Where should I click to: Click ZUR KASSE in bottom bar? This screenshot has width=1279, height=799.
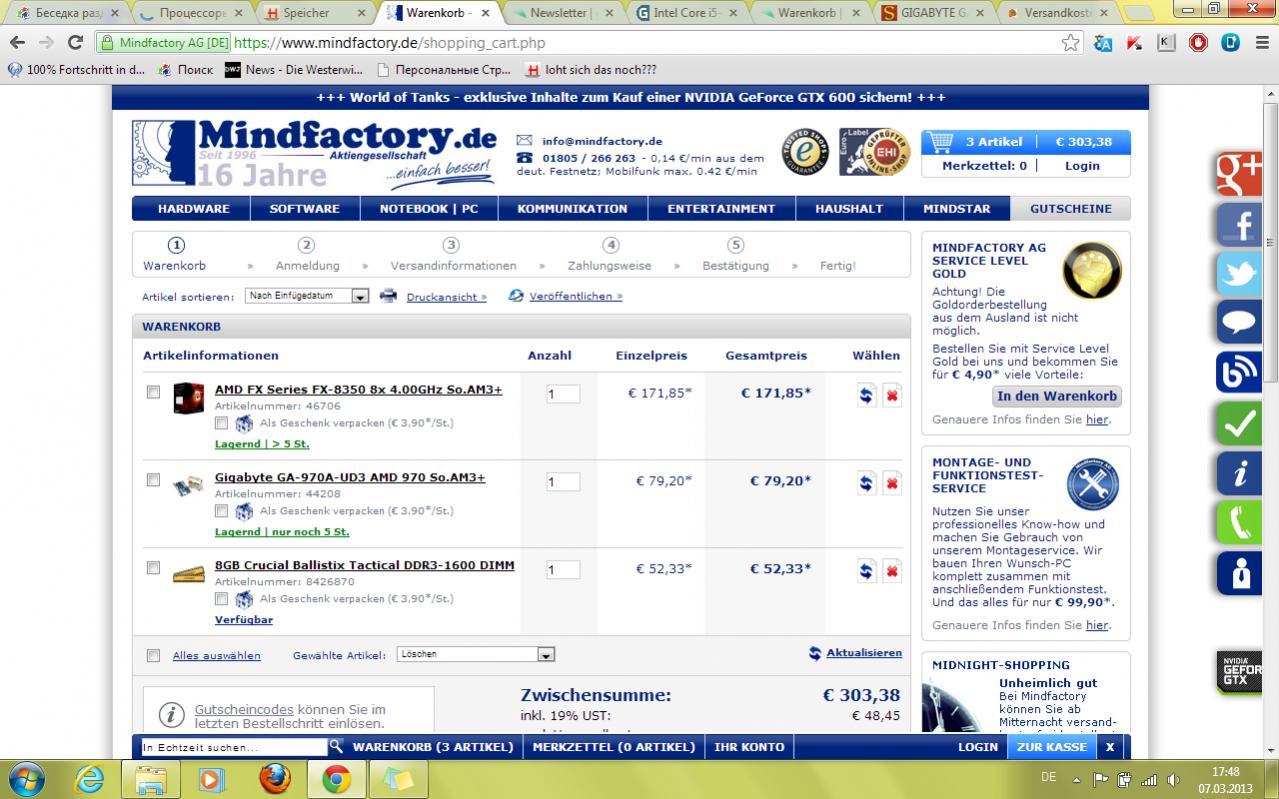(x=1051, y=747)
